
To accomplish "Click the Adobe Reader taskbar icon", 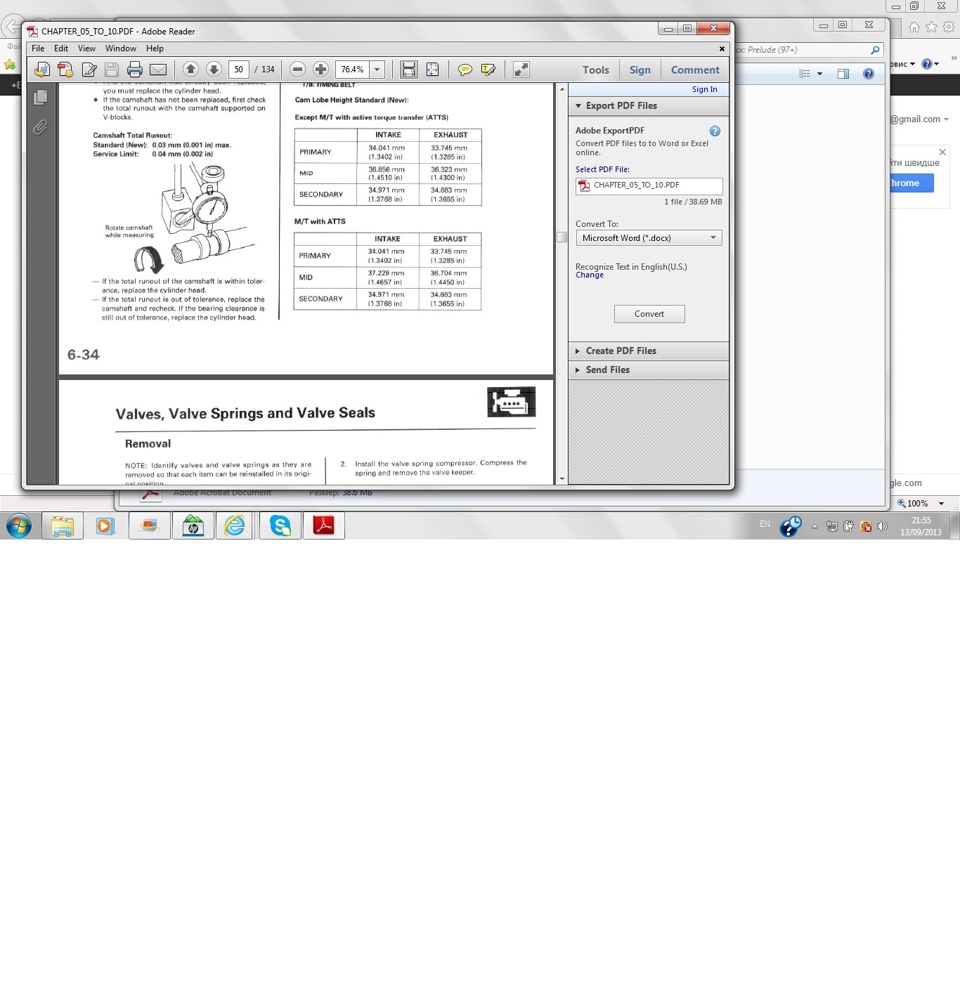I will tap(324, 526).
